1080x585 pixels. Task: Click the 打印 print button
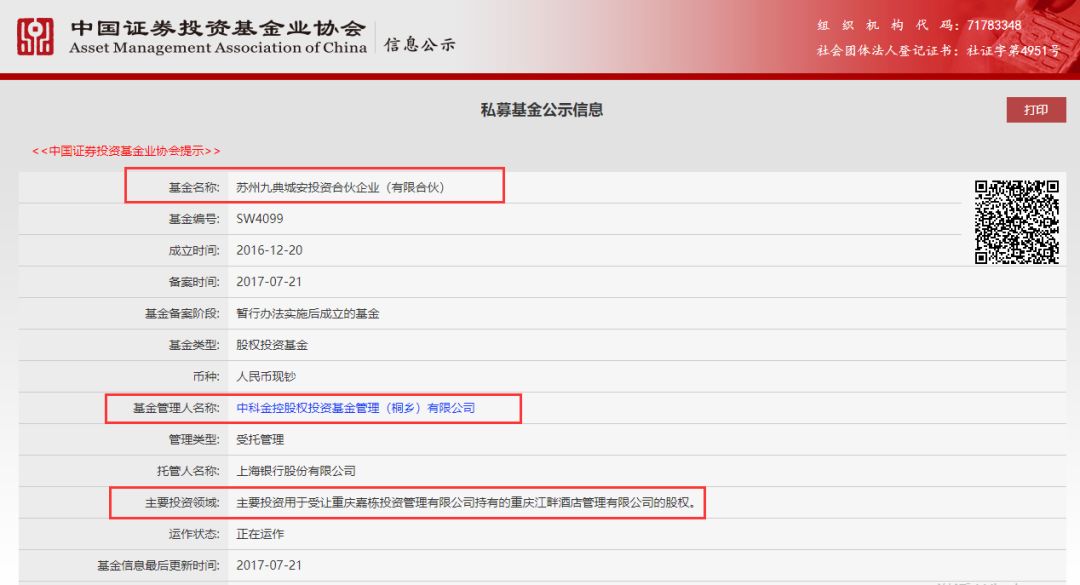click(x=1036, y=110)
